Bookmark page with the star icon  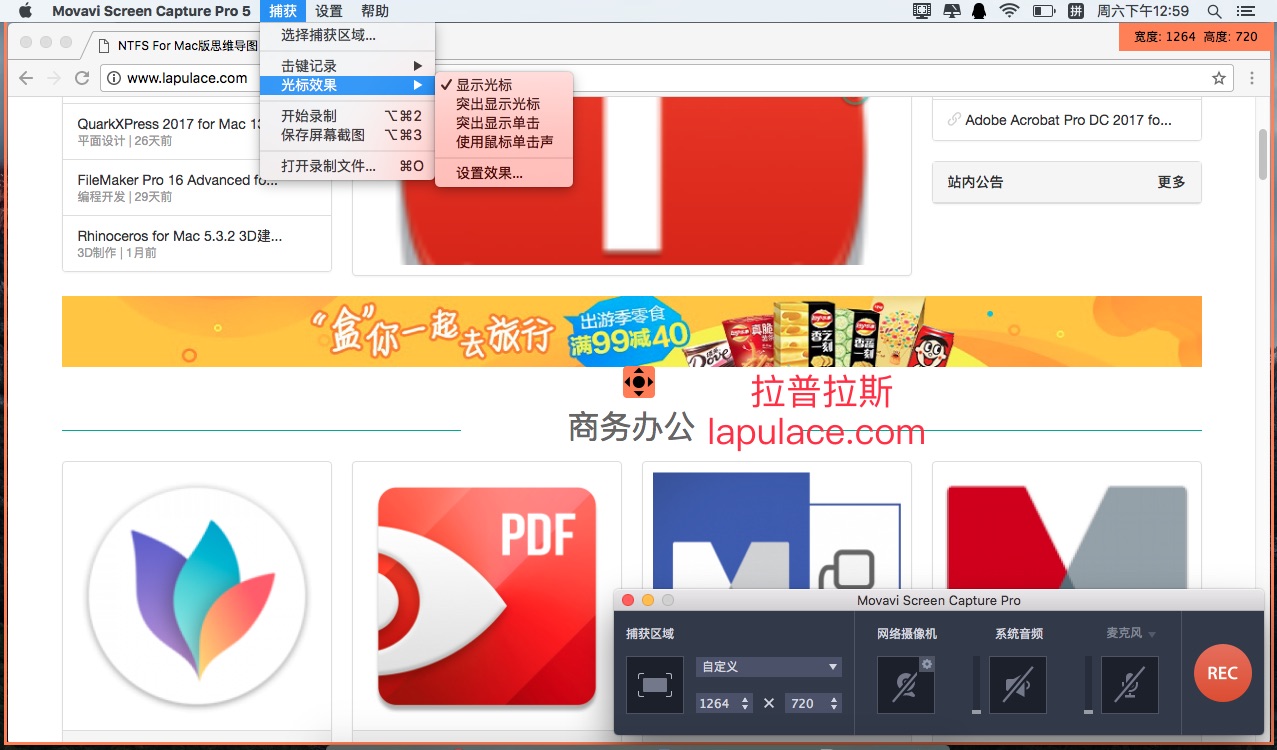pos(1218,78)
